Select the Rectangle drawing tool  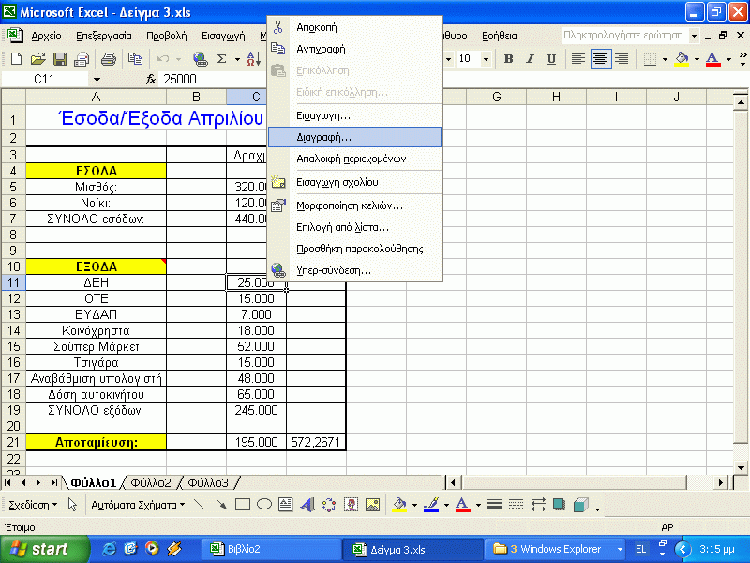243,504
